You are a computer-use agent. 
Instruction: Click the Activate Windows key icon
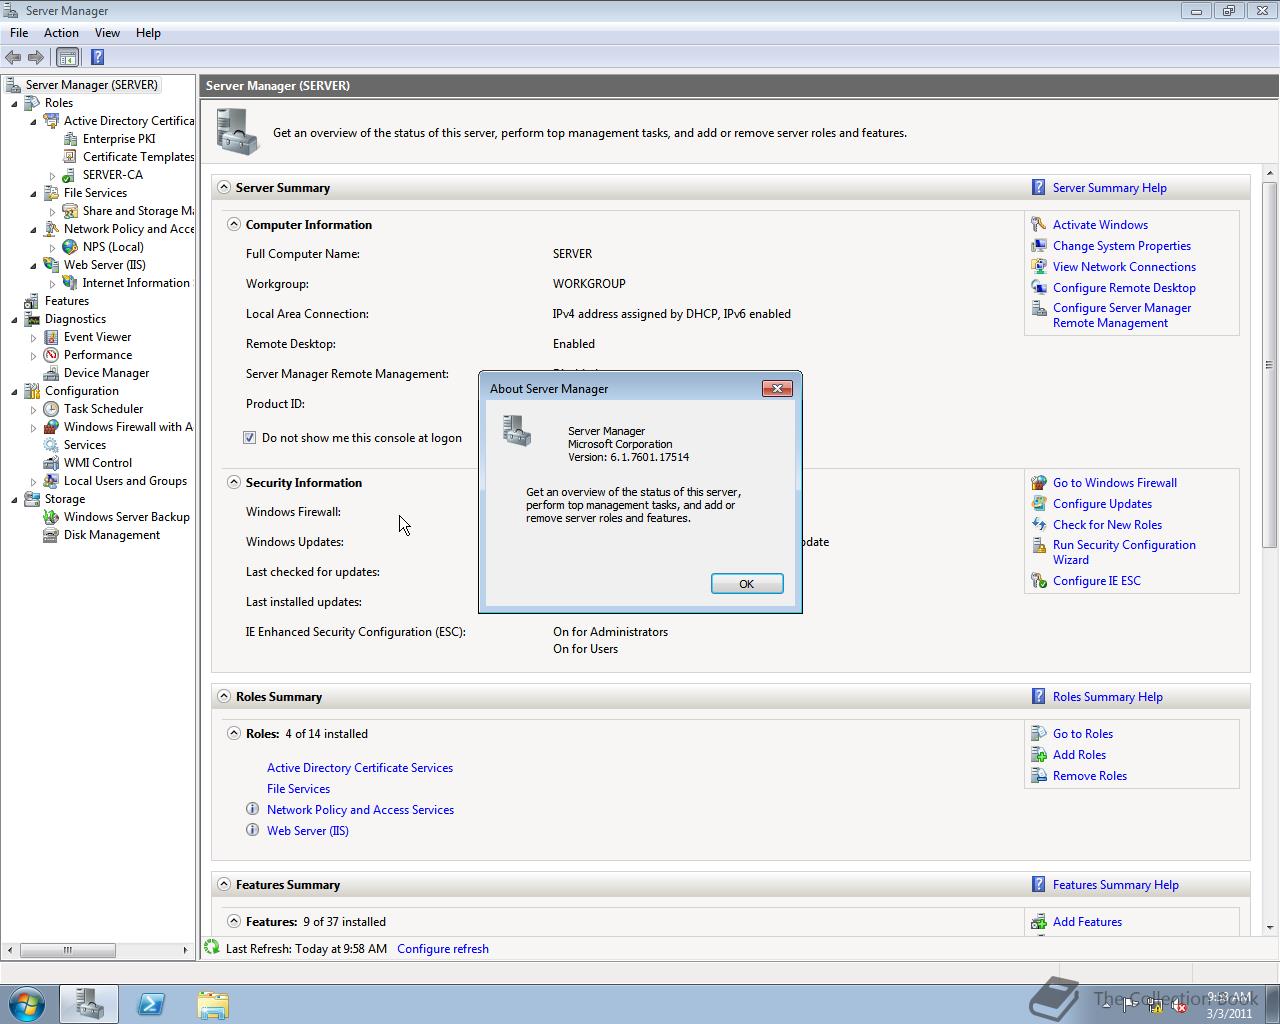tap(1039, 225)
